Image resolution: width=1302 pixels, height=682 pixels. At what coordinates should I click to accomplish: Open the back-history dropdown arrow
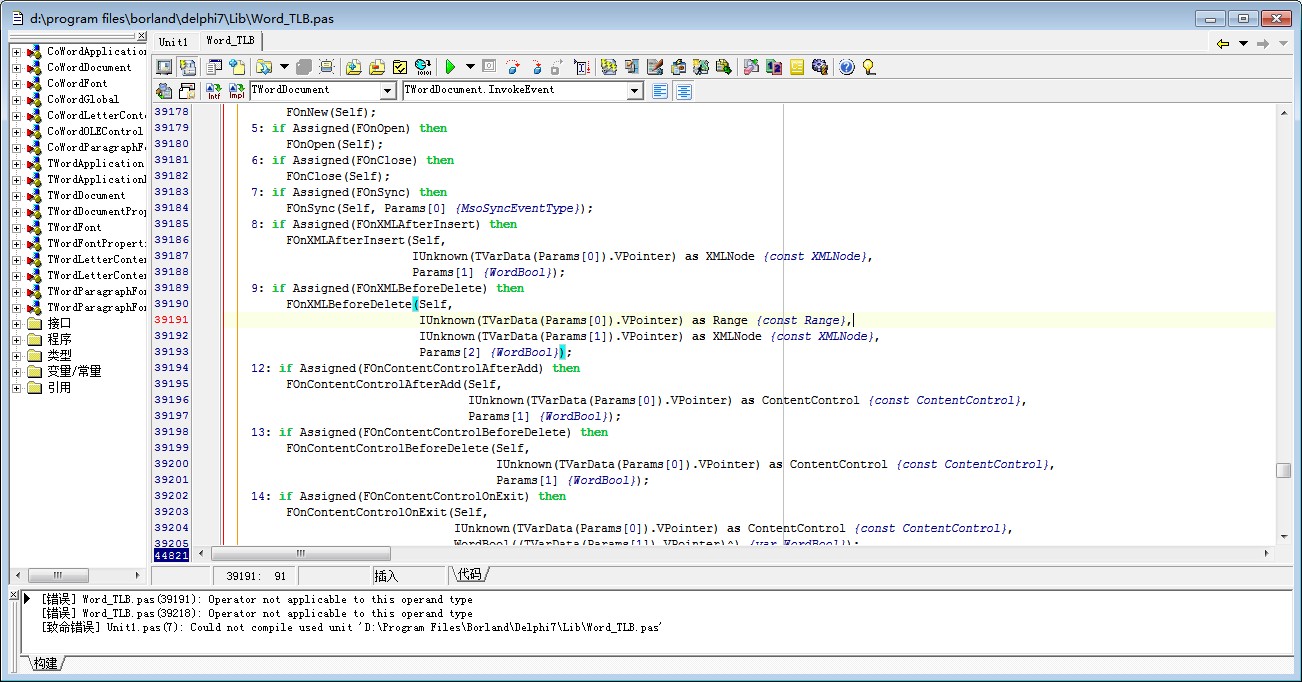[1243, 43]
